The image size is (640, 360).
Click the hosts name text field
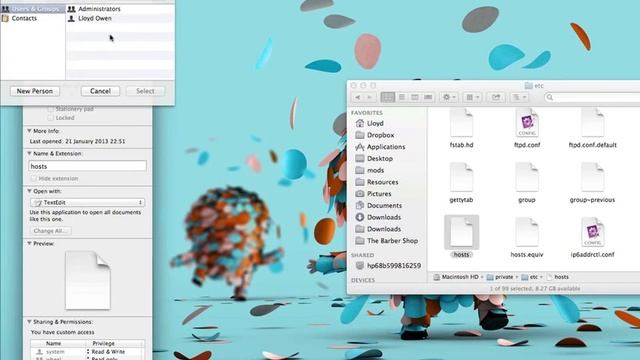tap(88, 166)
